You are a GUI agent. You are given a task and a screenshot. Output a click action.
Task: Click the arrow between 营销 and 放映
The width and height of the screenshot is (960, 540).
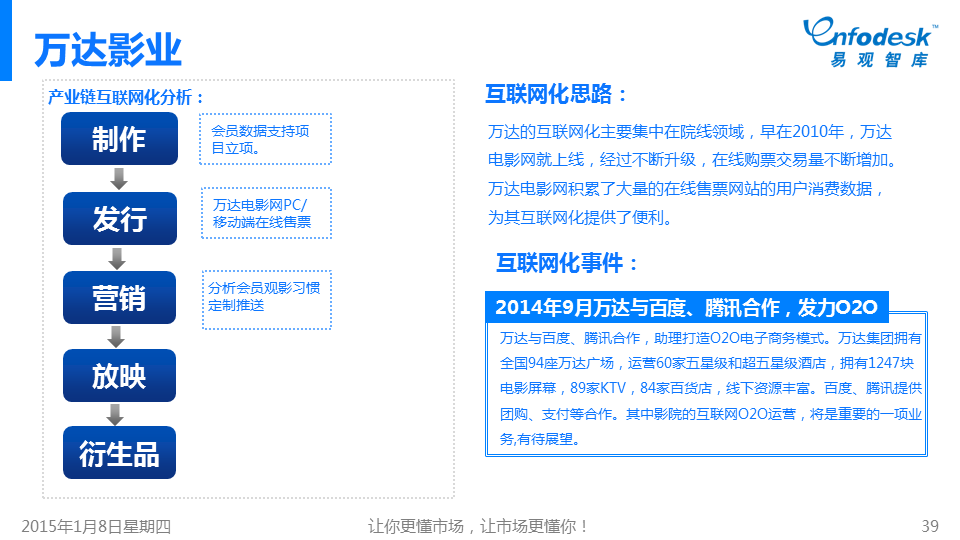point(119,337)
